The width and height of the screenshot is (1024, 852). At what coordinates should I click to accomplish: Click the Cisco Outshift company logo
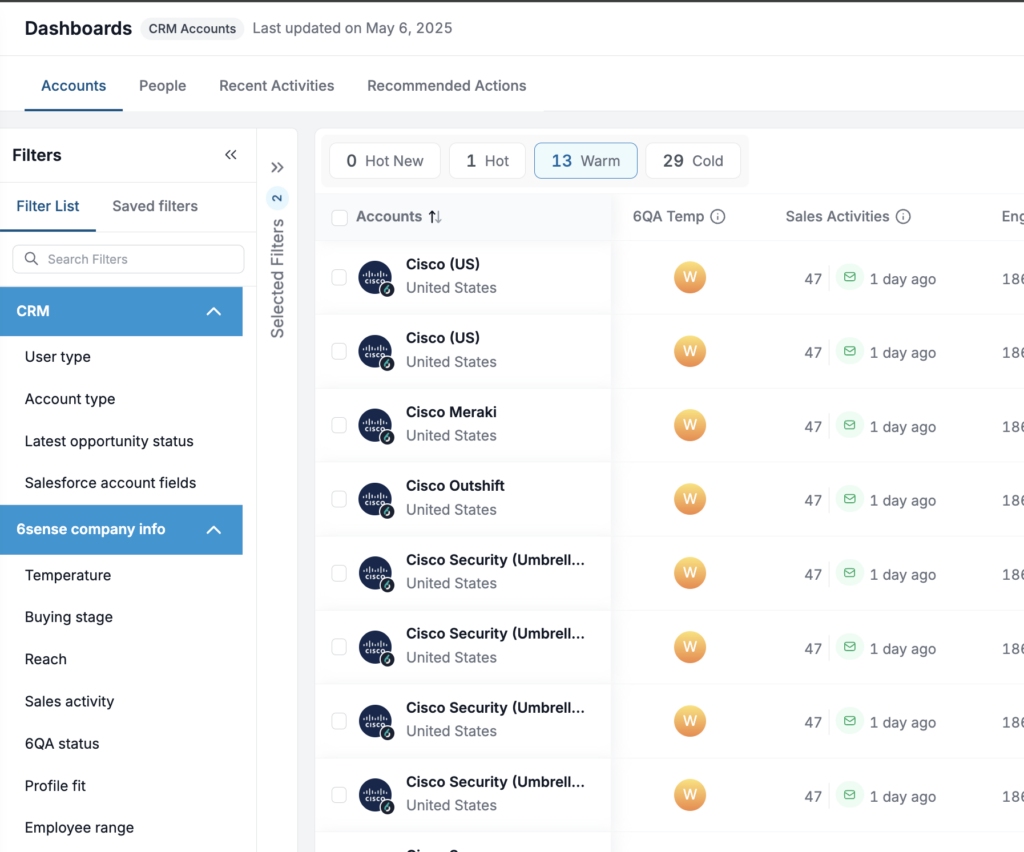[x=376, y=499]
